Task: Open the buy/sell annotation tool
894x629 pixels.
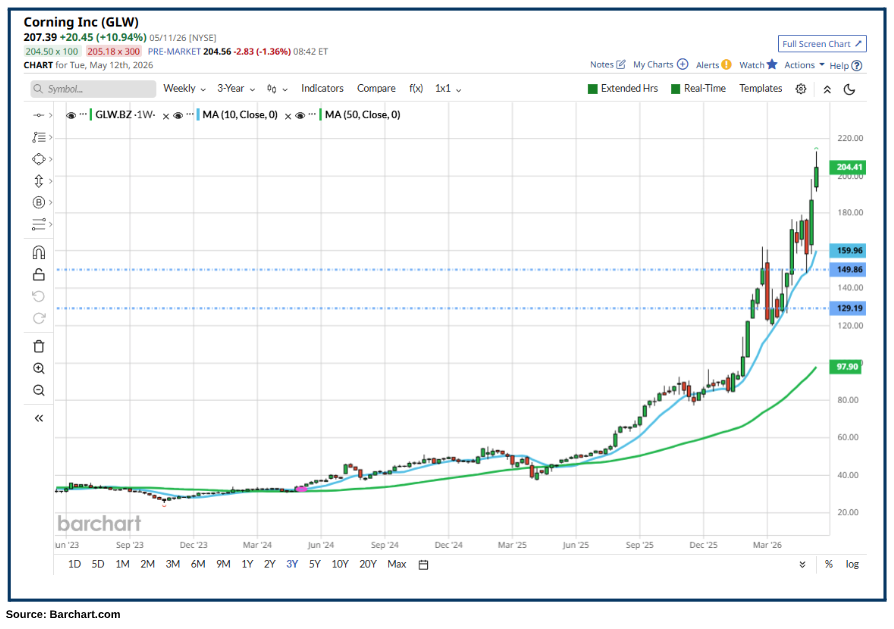Action: tap(39, 202)
